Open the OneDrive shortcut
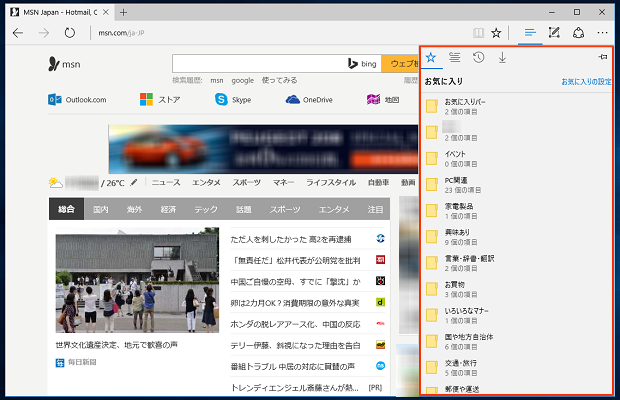 click(x=309, y=100)
